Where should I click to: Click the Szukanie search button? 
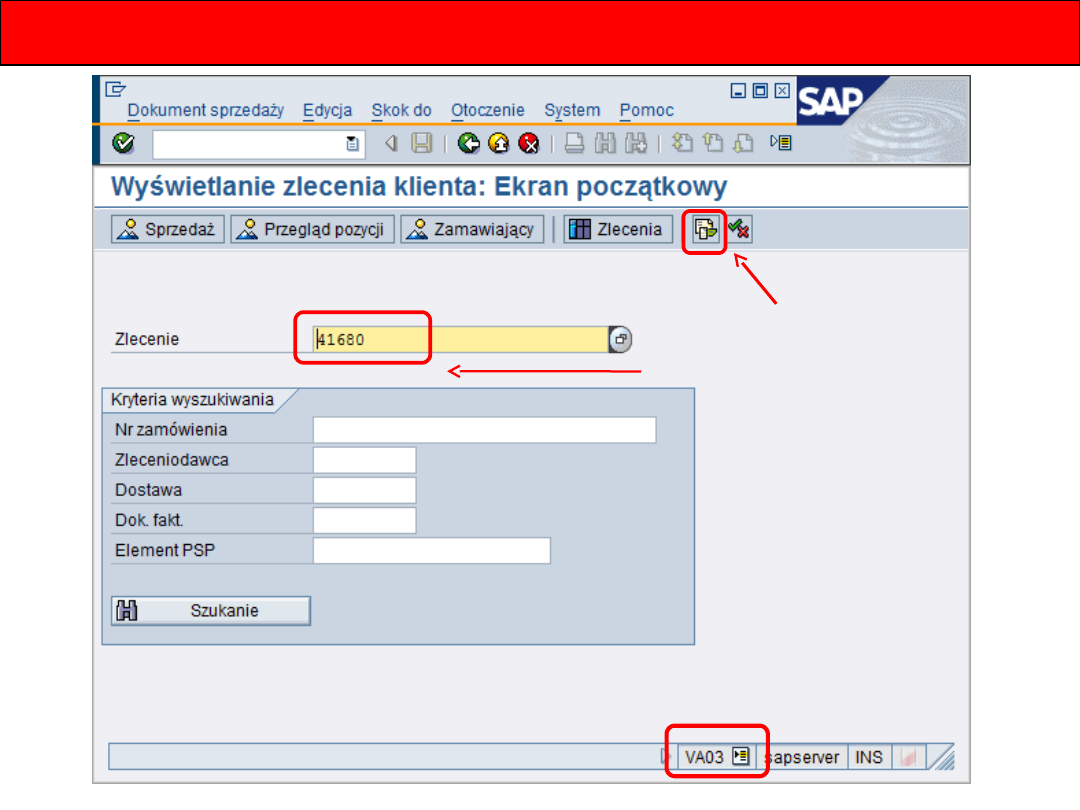point(211,611)
